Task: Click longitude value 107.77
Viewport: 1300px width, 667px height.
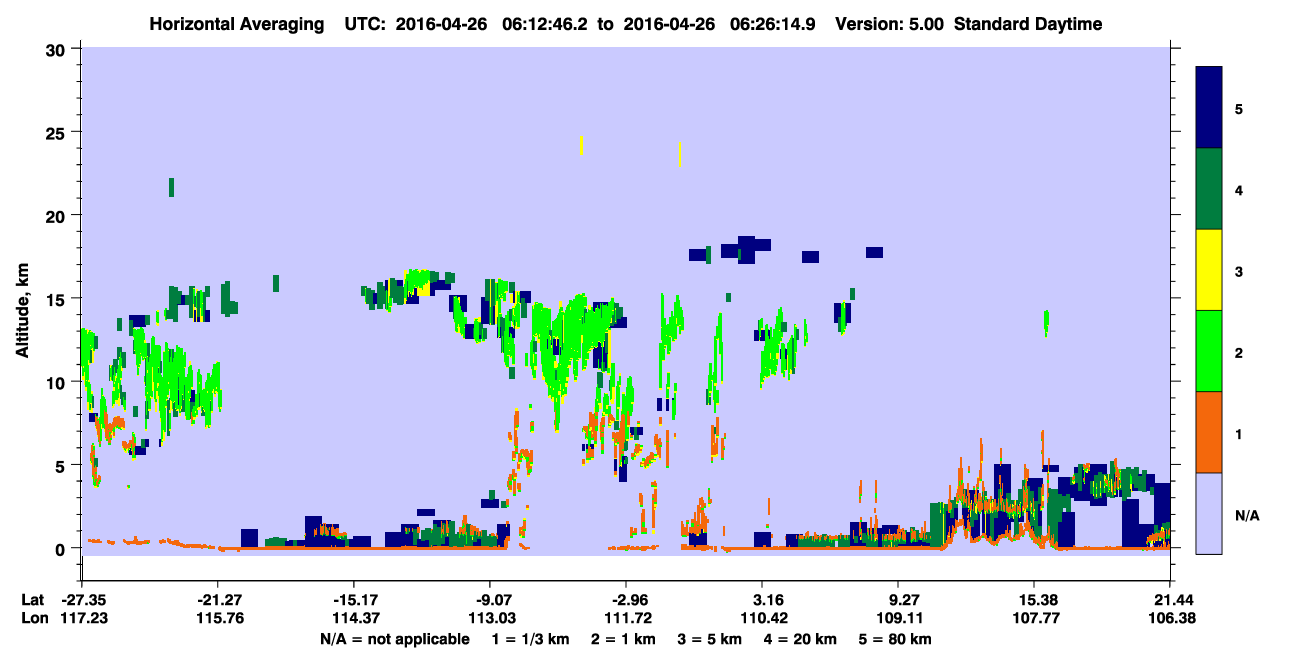Action: (1035, 618)
